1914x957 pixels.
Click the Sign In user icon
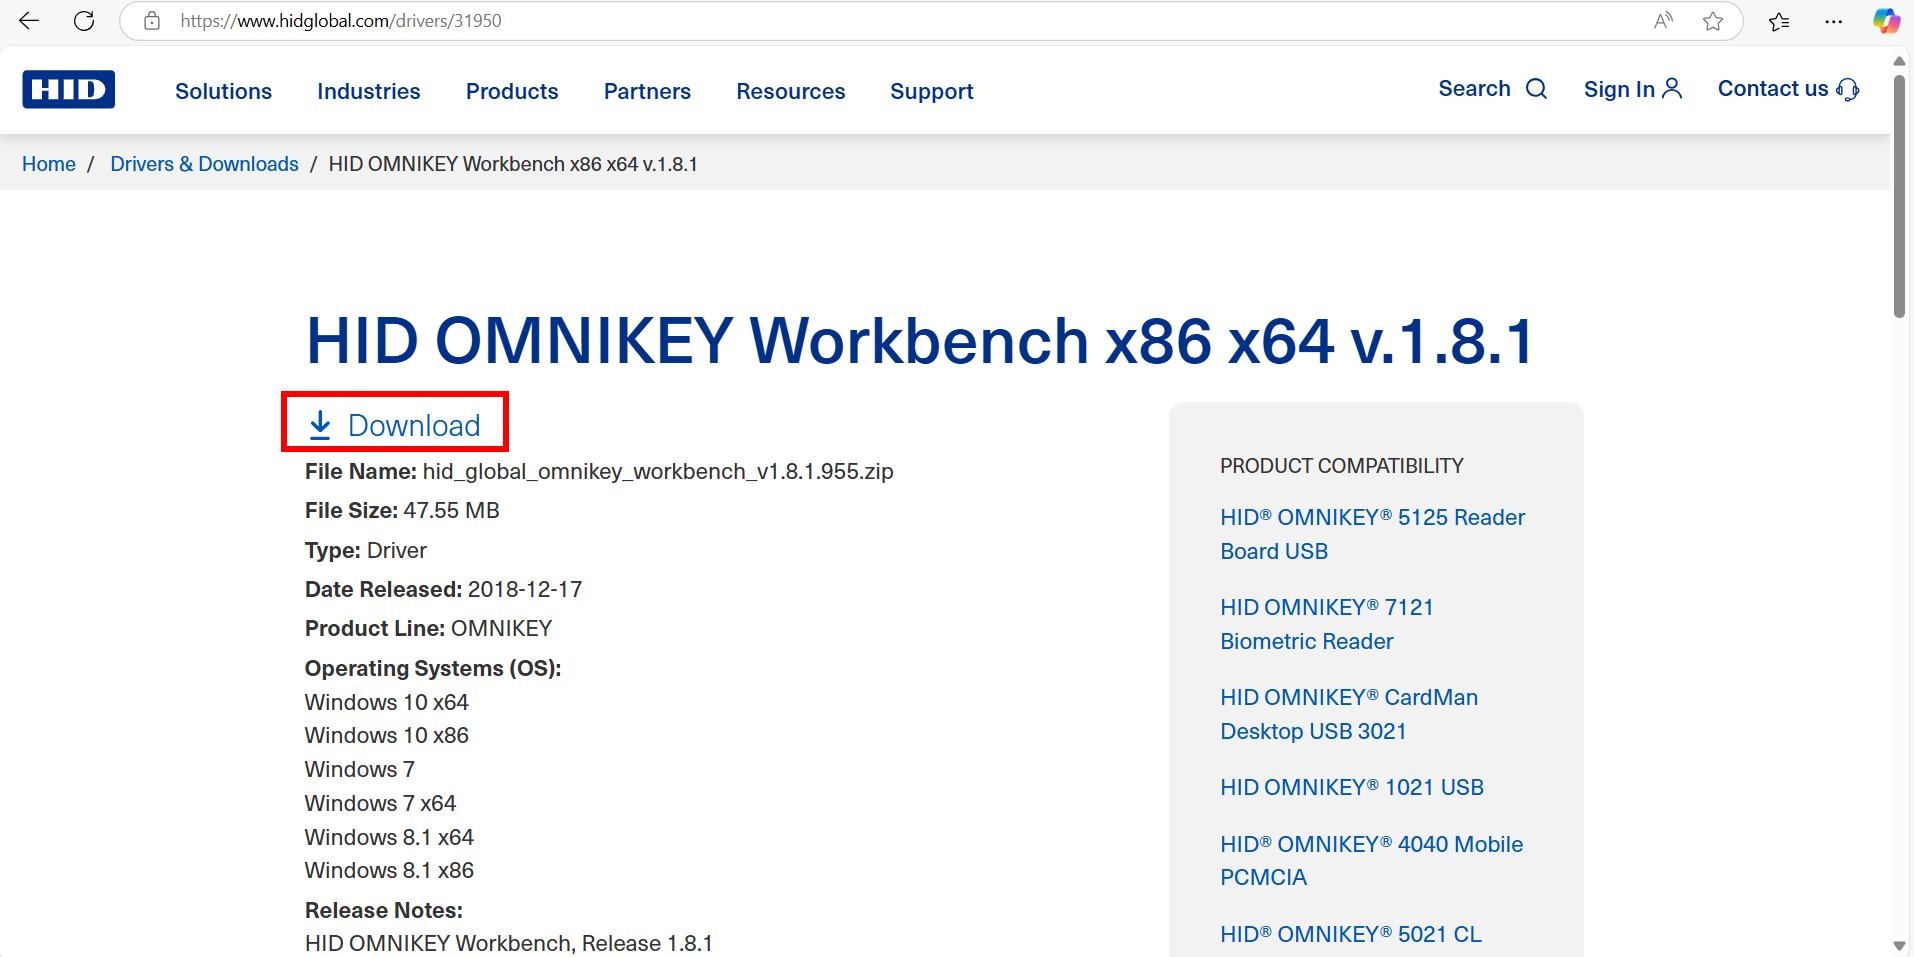(x=1672, y=89)
